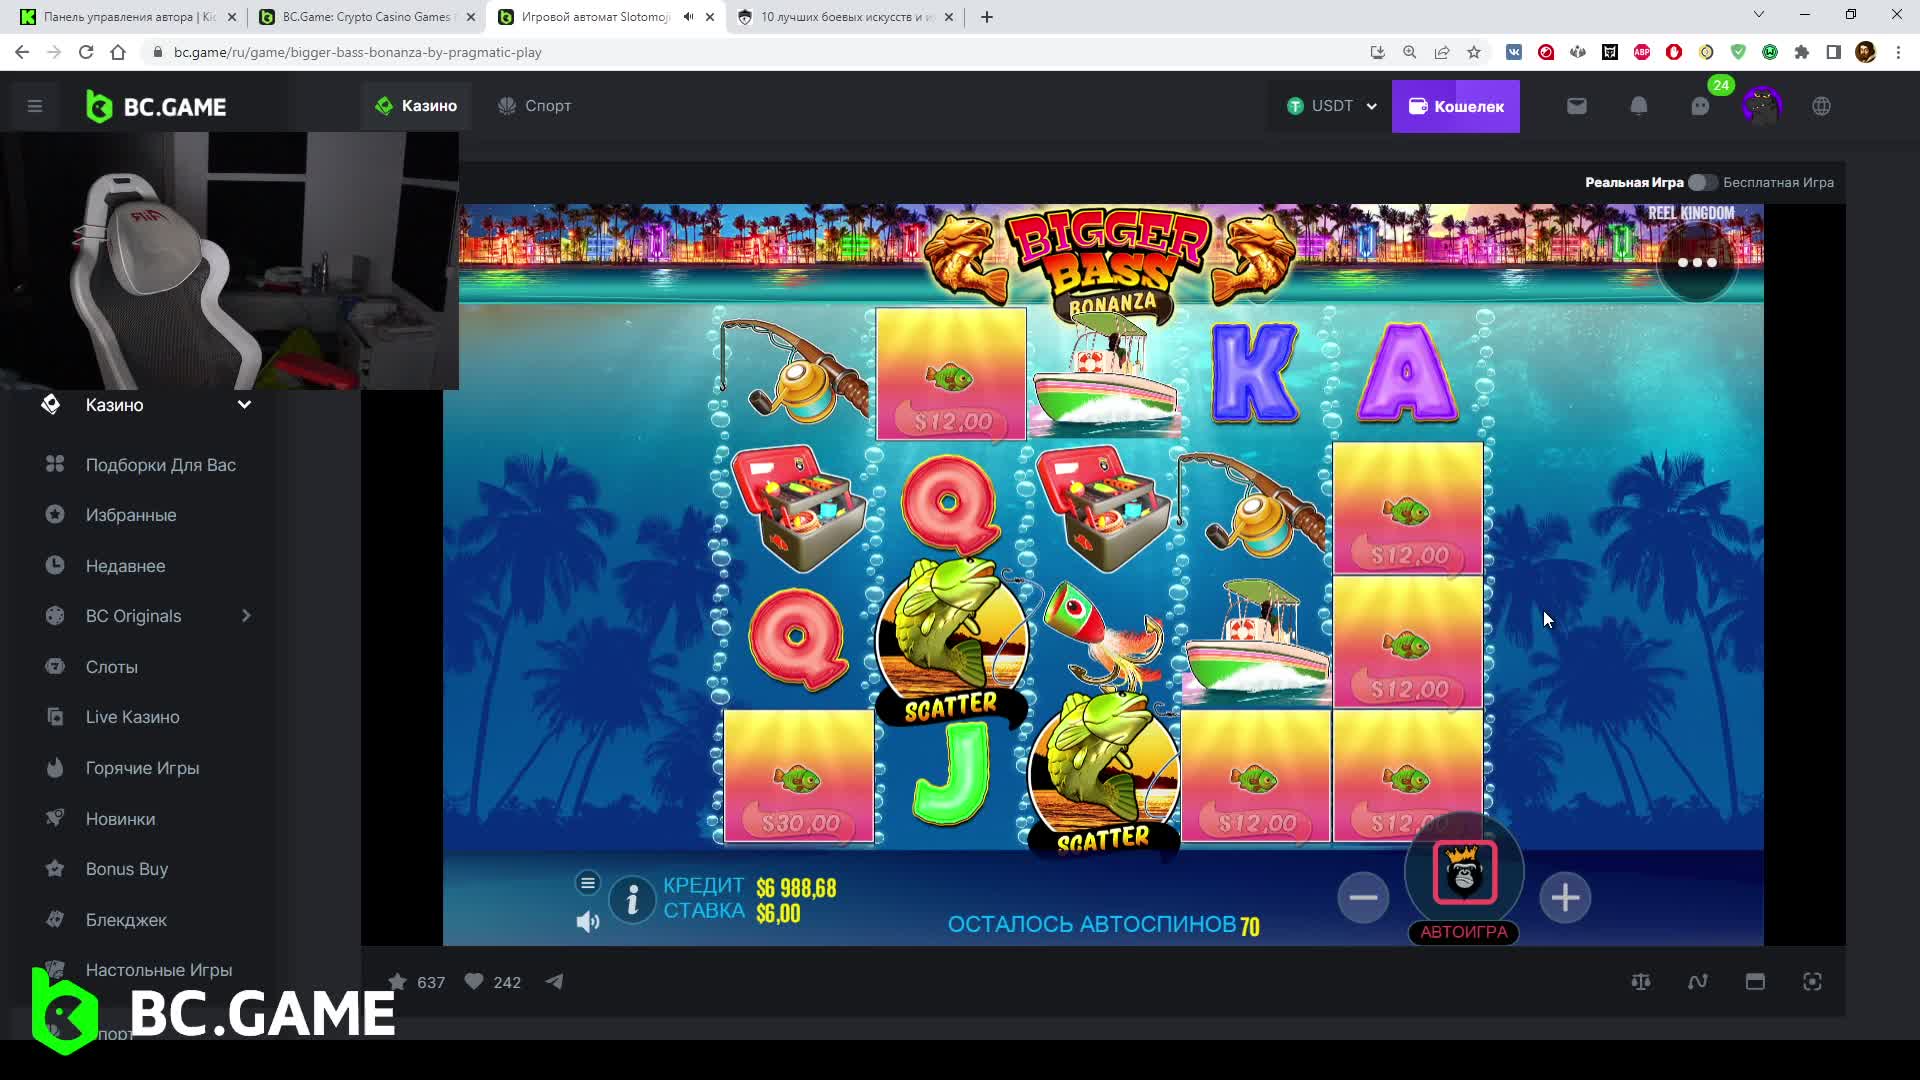The image size is (1920, 1080).
Task: Collapse the Казино sidebar section
Action: click(244, 405)
